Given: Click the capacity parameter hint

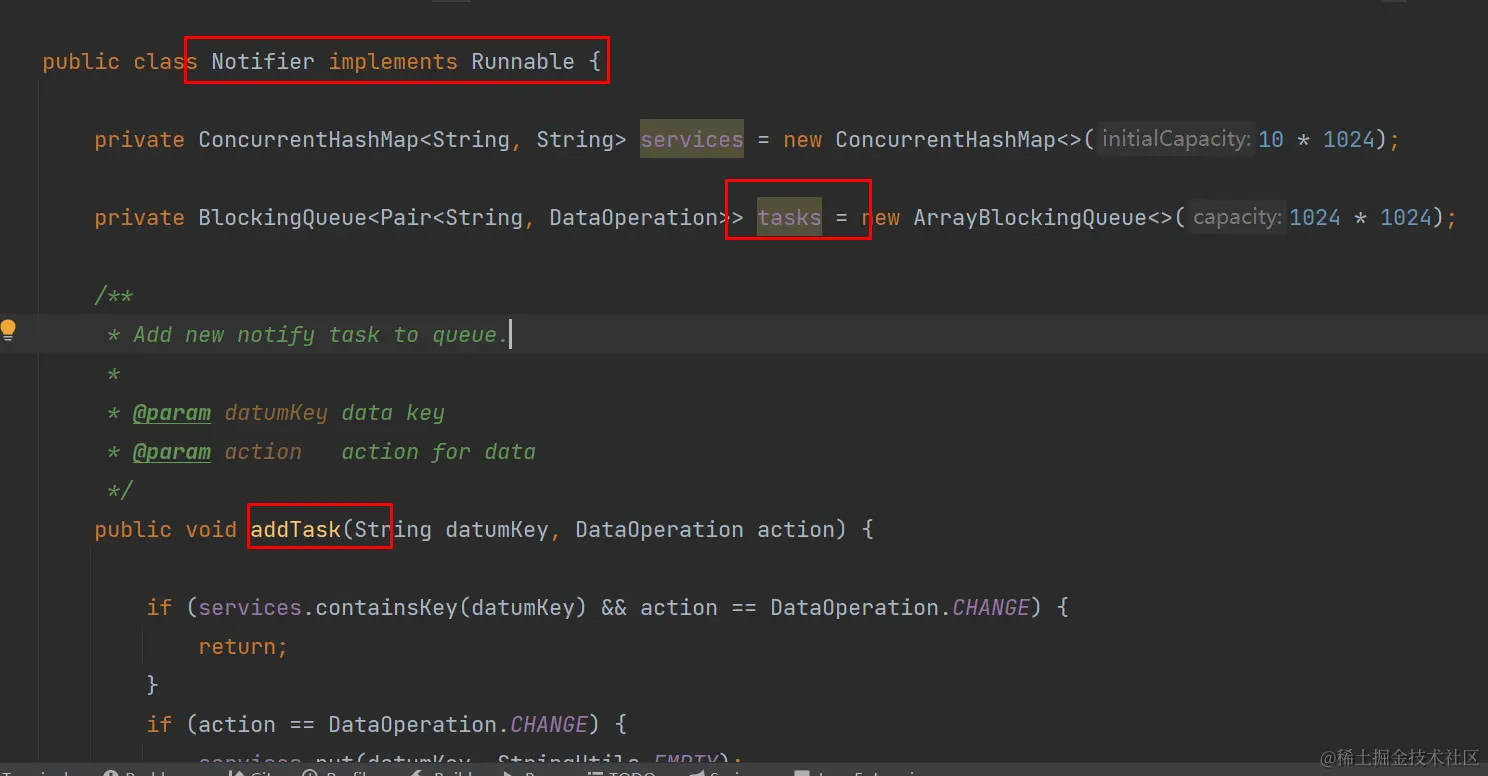Looking at the screenshot, I should pos(1236,218).
